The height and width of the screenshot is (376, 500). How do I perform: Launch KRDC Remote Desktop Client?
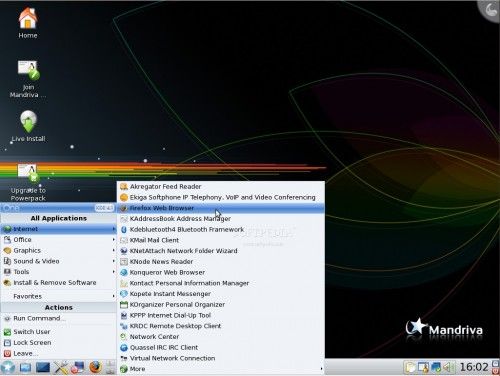click(221, 326)
